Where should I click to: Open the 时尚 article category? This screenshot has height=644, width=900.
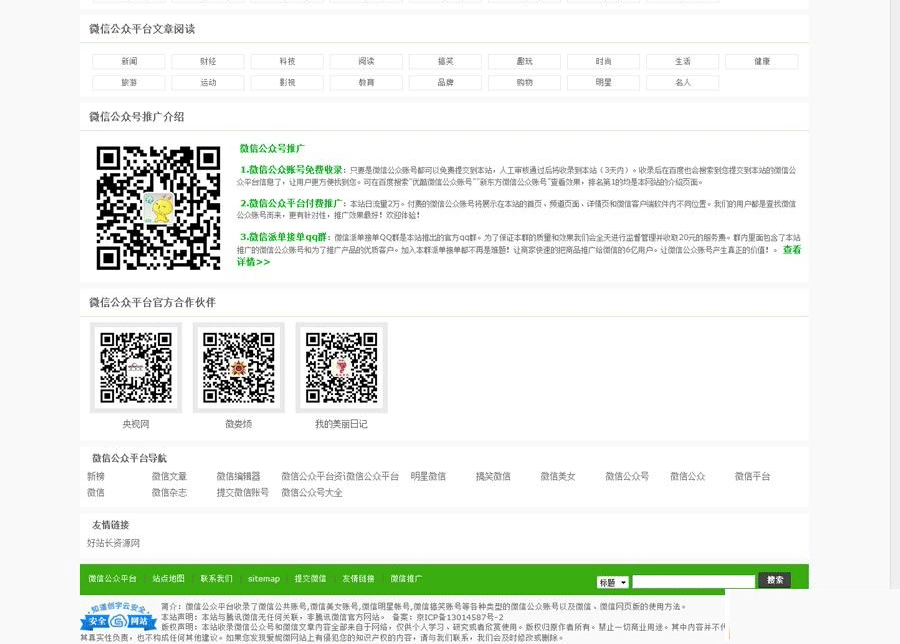pos(603,61)
